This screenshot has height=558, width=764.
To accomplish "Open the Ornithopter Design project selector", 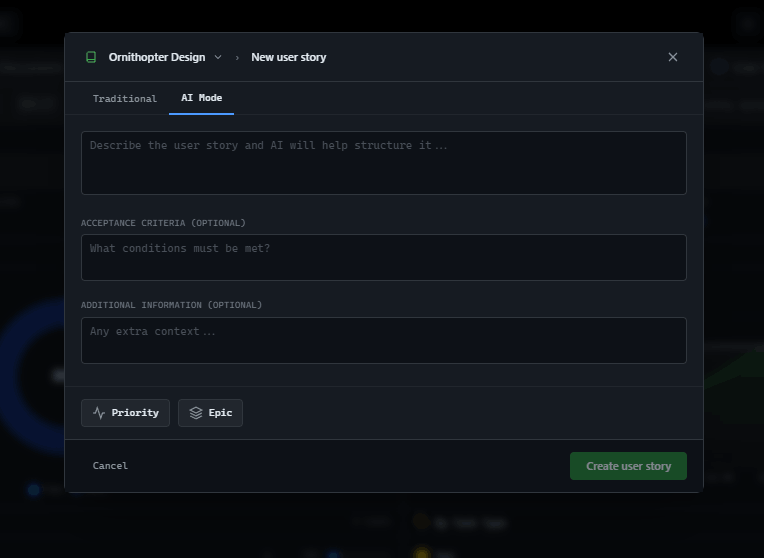I will [x=157, y=57].
